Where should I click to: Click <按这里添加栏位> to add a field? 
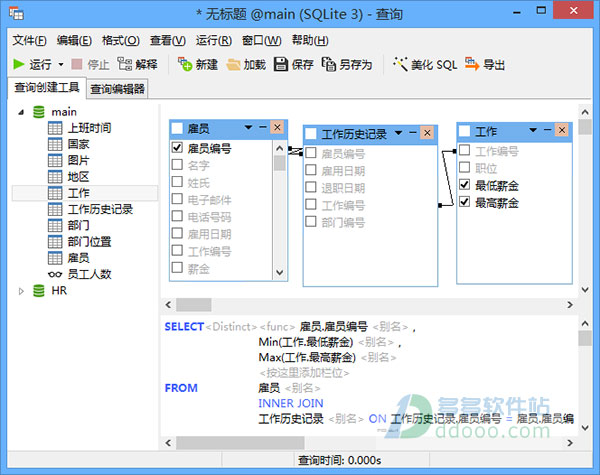(x=304, y=373)
